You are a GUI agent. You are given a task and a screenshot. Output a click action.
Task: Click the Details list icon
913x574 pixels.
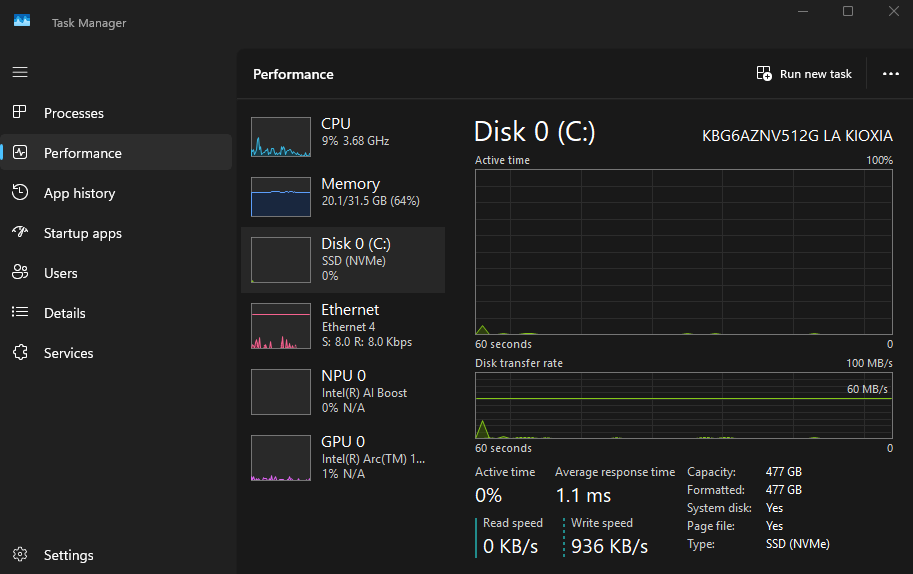click(x=20, y=312)
